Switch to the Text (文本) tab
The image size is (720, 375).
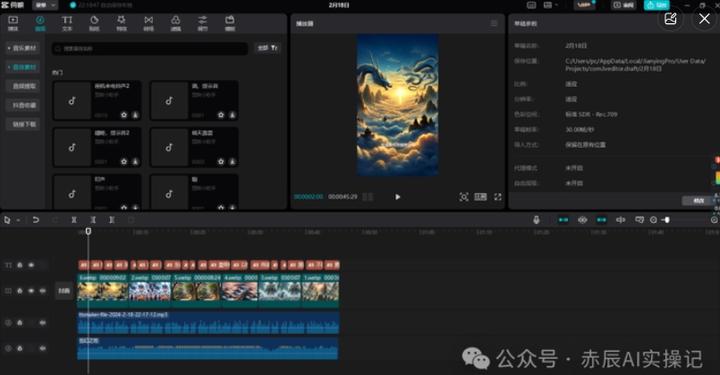(x=67, y=23)
